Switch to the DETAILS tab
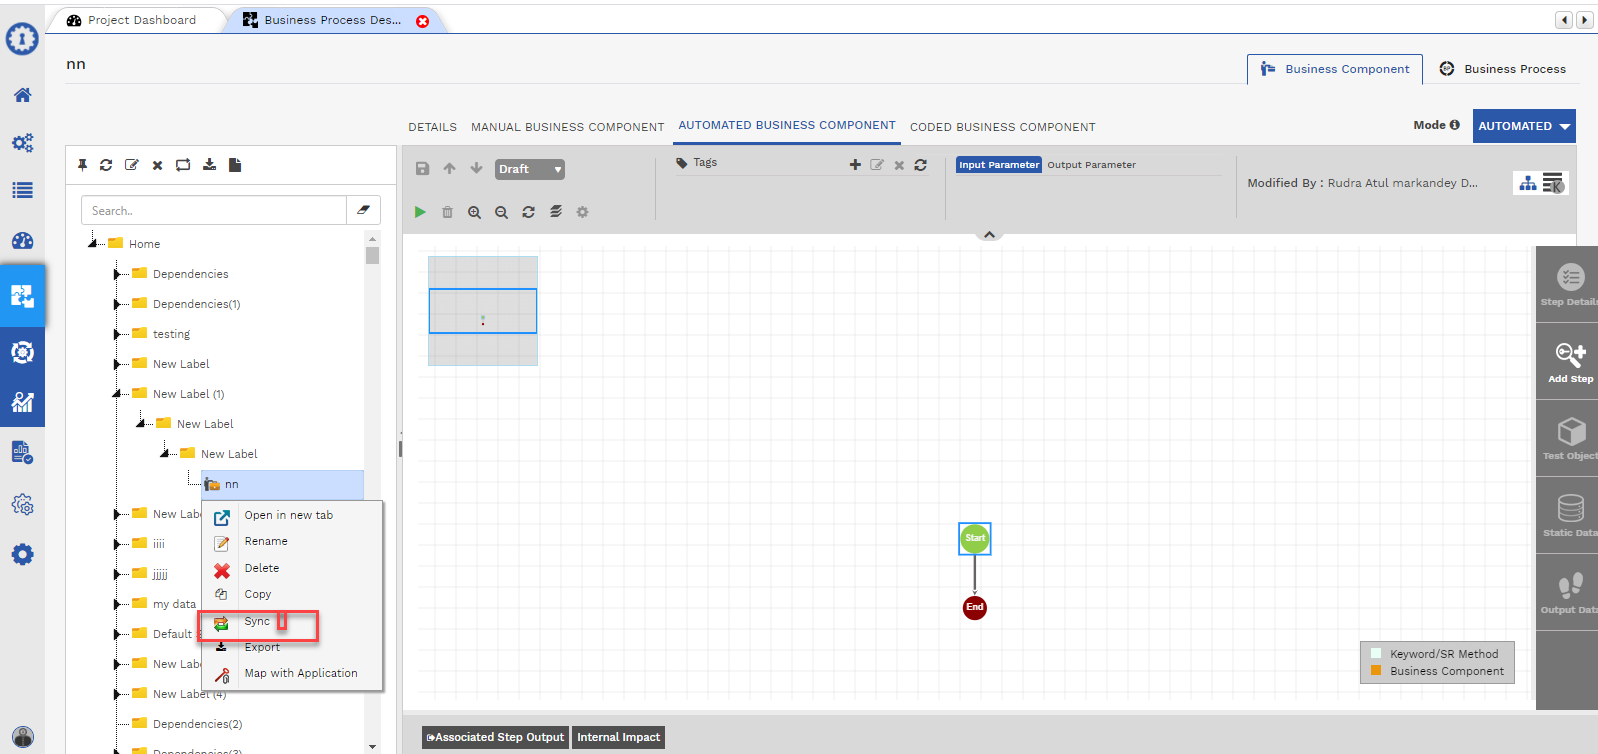 click(432, 127)
